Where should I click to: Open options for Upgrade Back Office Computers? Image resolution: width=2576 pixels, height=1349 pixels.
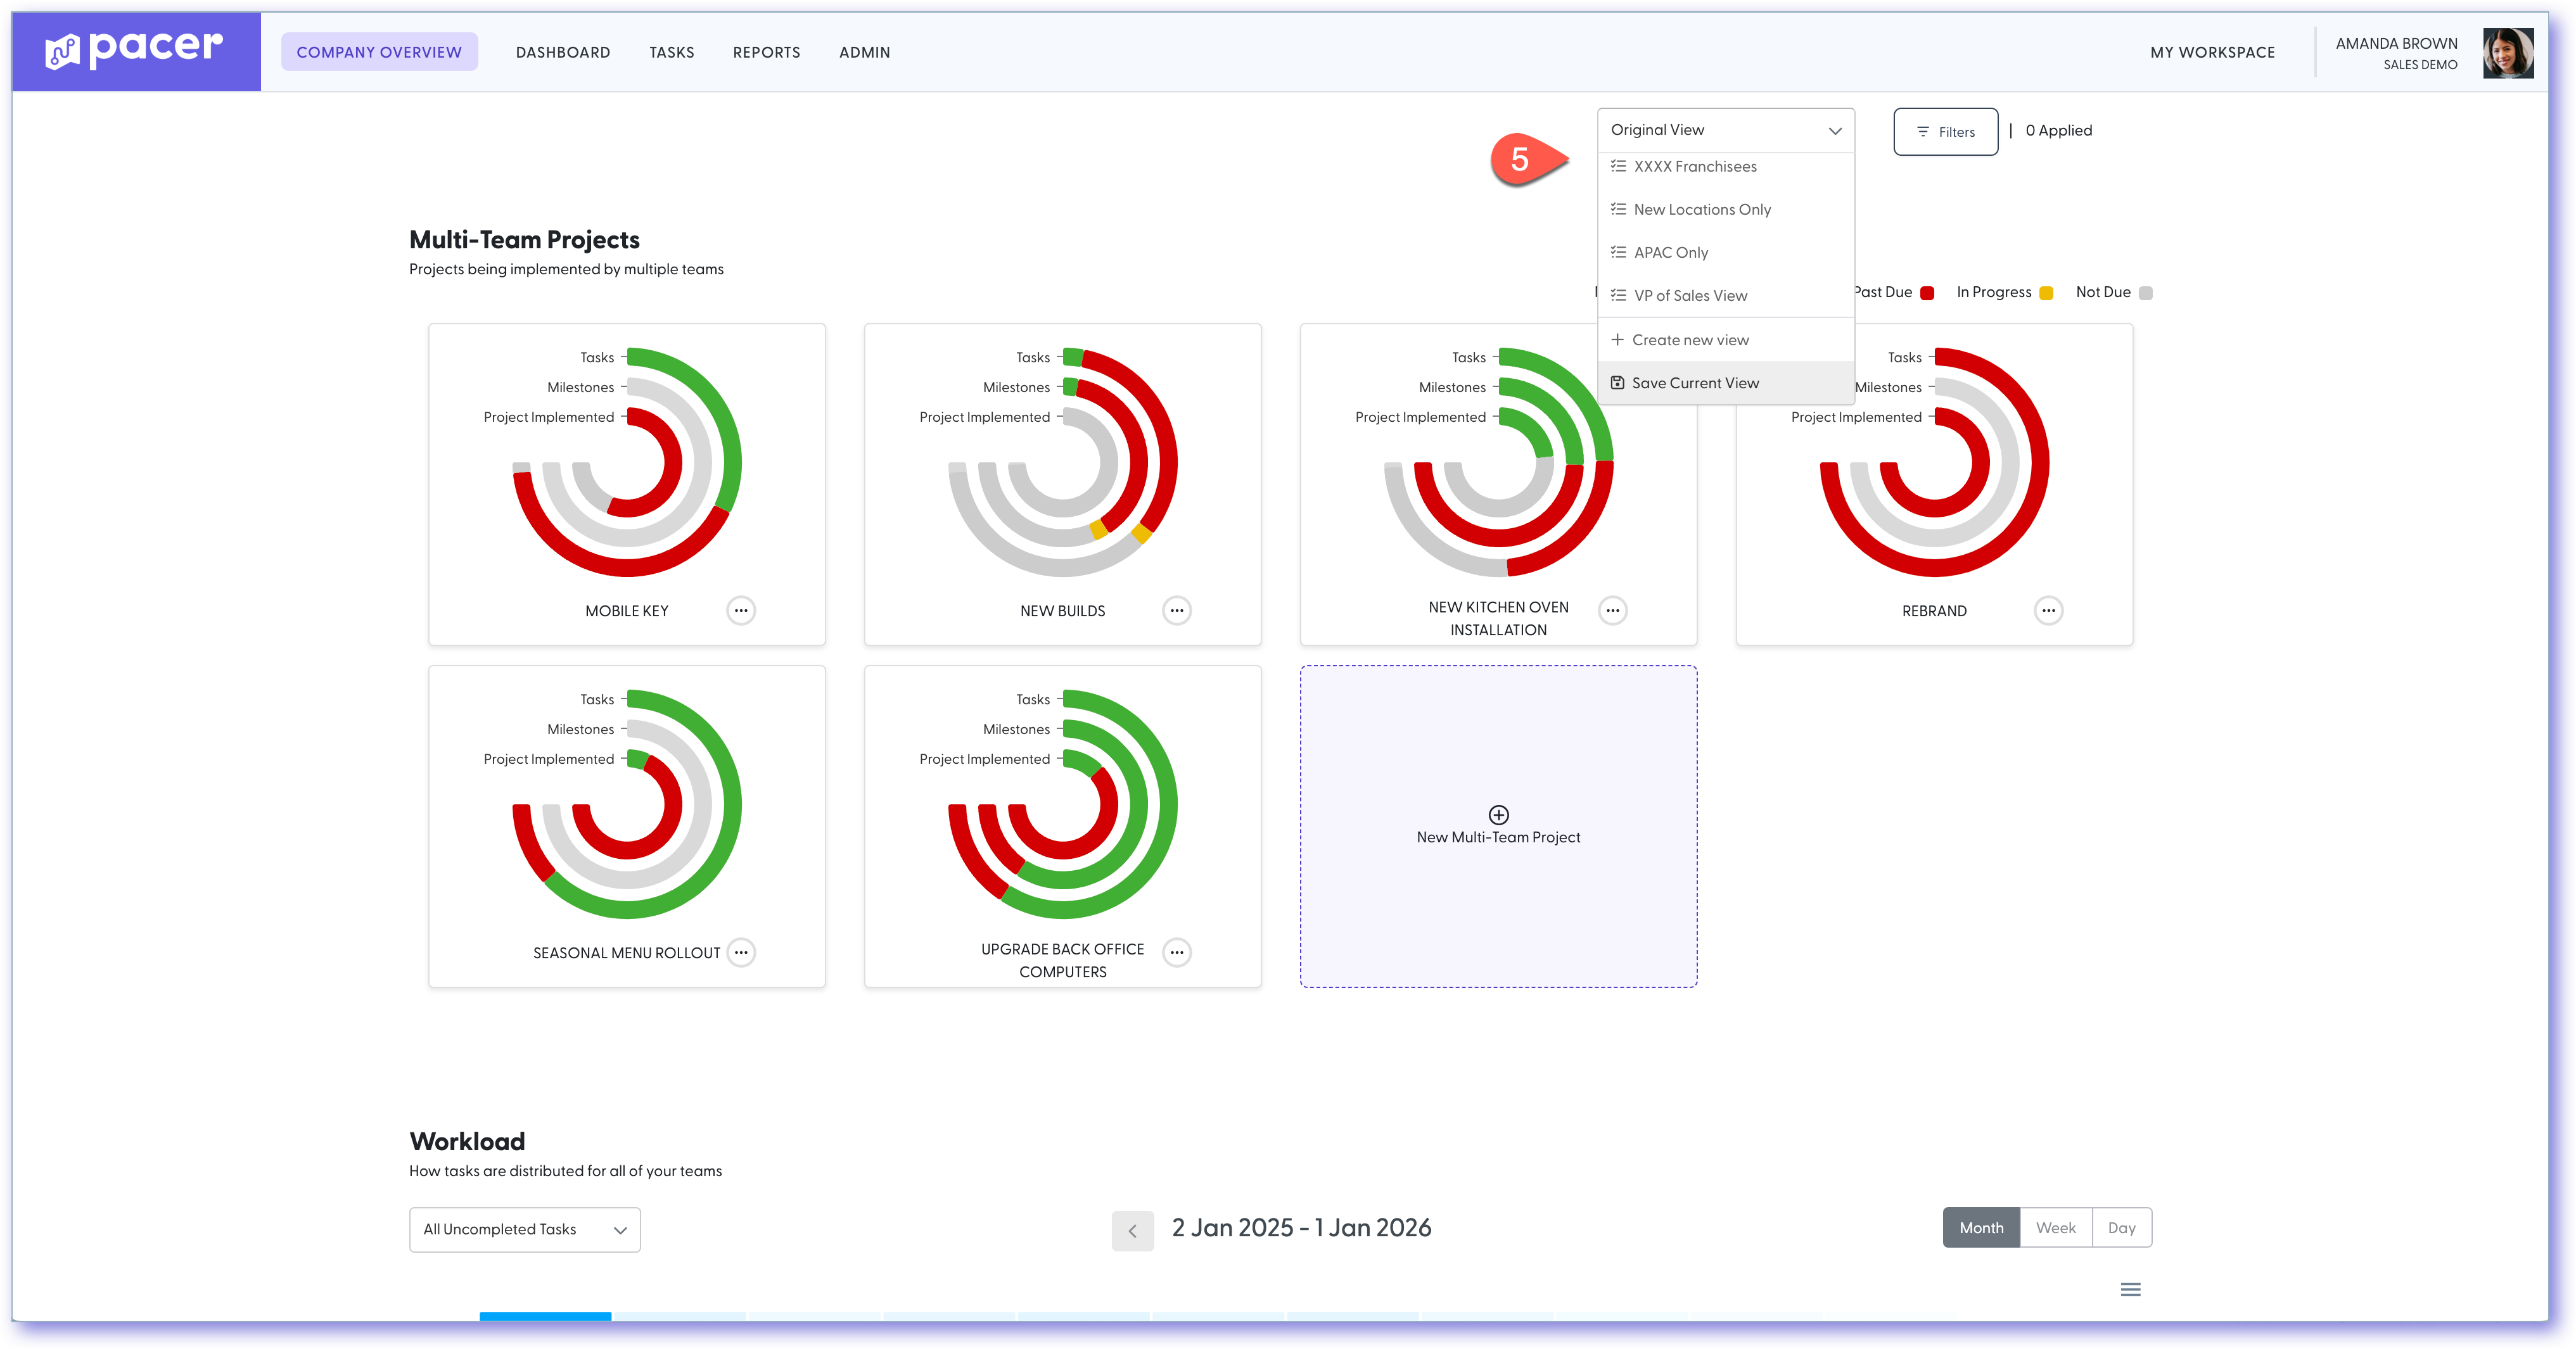click(x=1177, y=952)
